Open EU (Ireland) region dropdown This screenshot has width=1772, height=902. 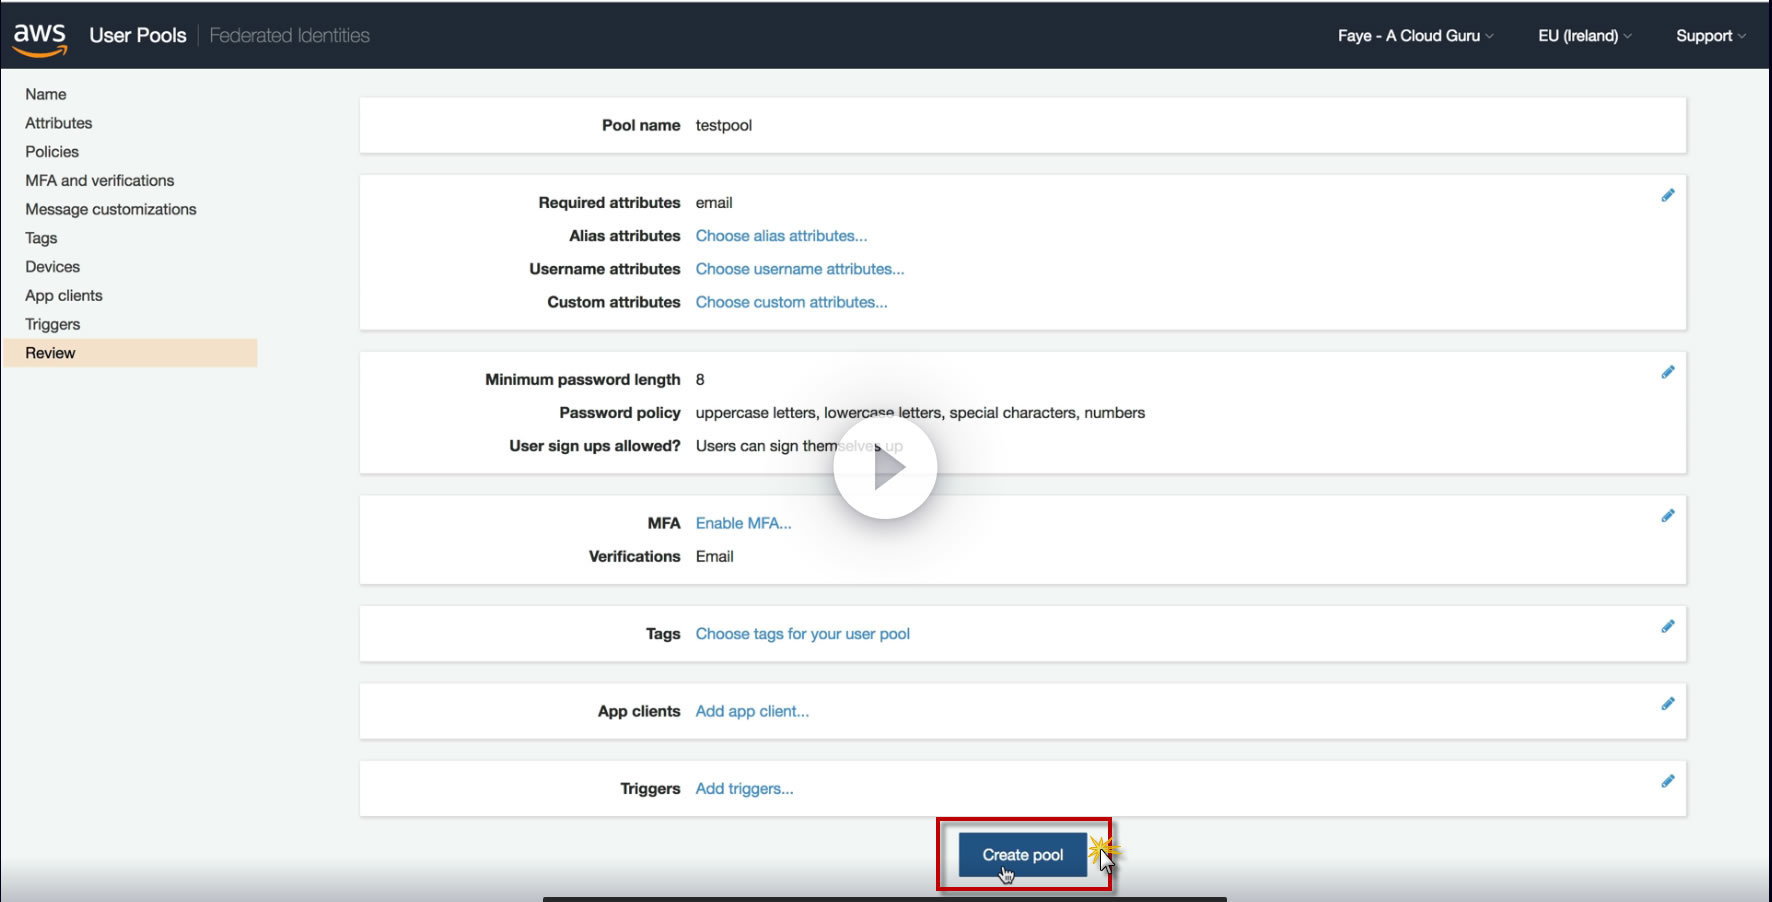click(x=1584, y=36)
